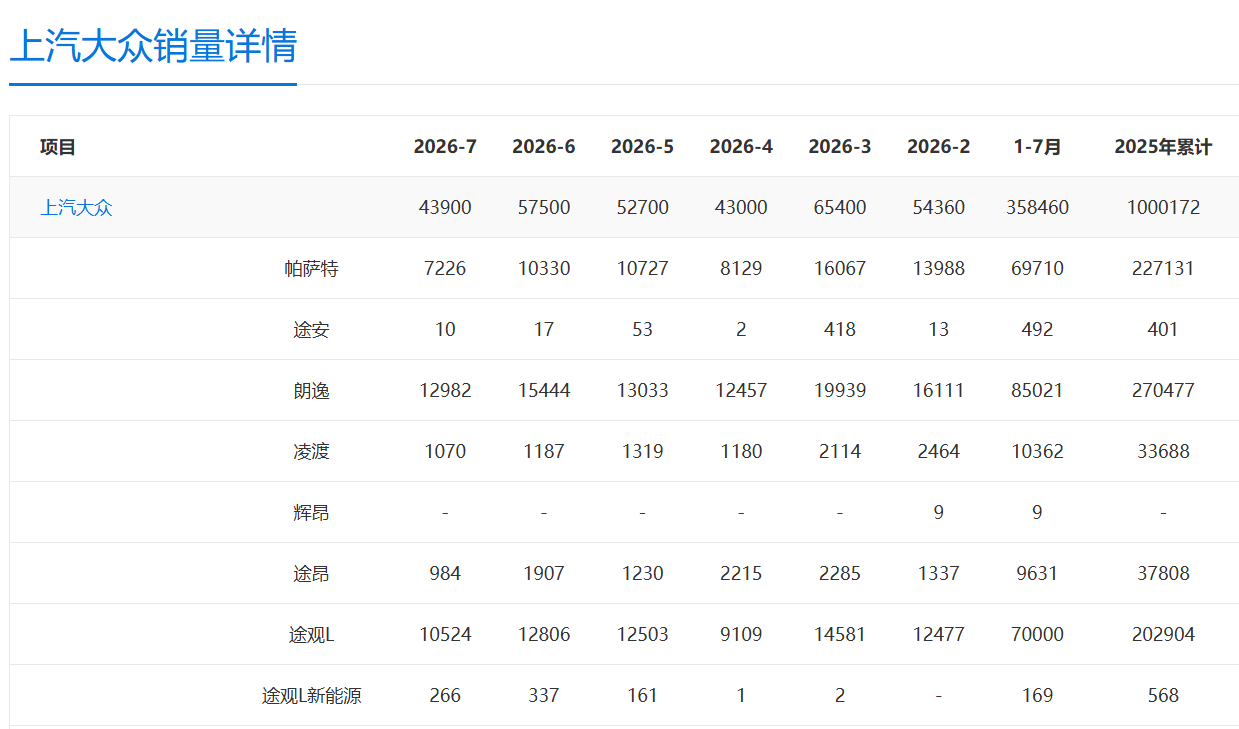Image resolution: width=1239 pixels, height=729 pixels.
Task: Click 凌渡 cumulative value 33688
Action: [x=1163, y=452]
